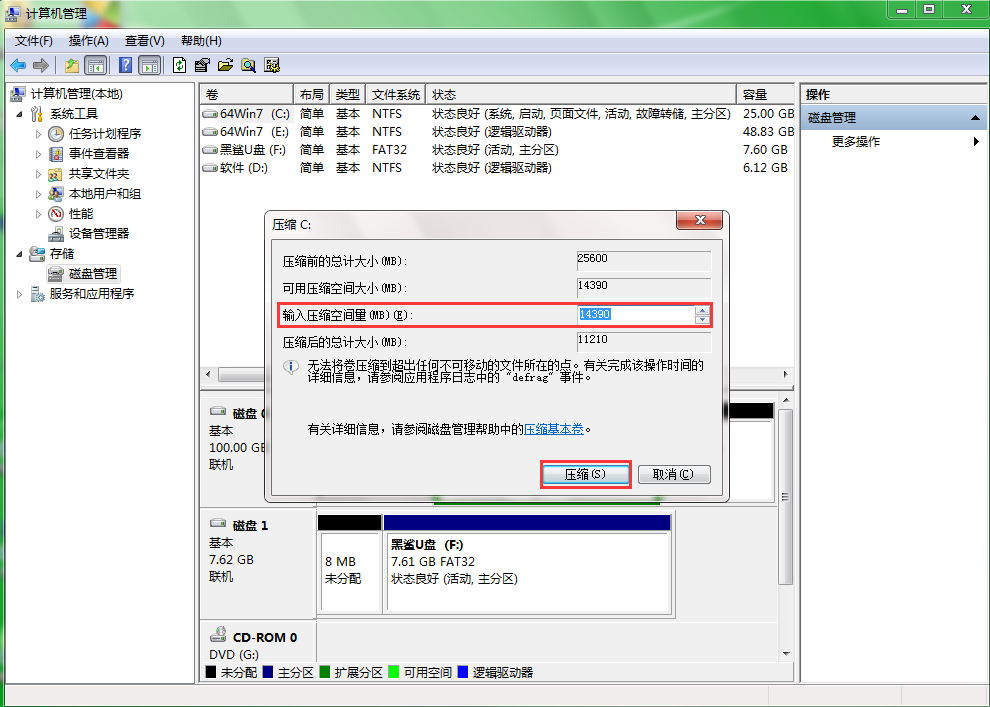Expand 服务和应用程序 tree node
Screen dimensions: 990x707
(x=21, y=294)
